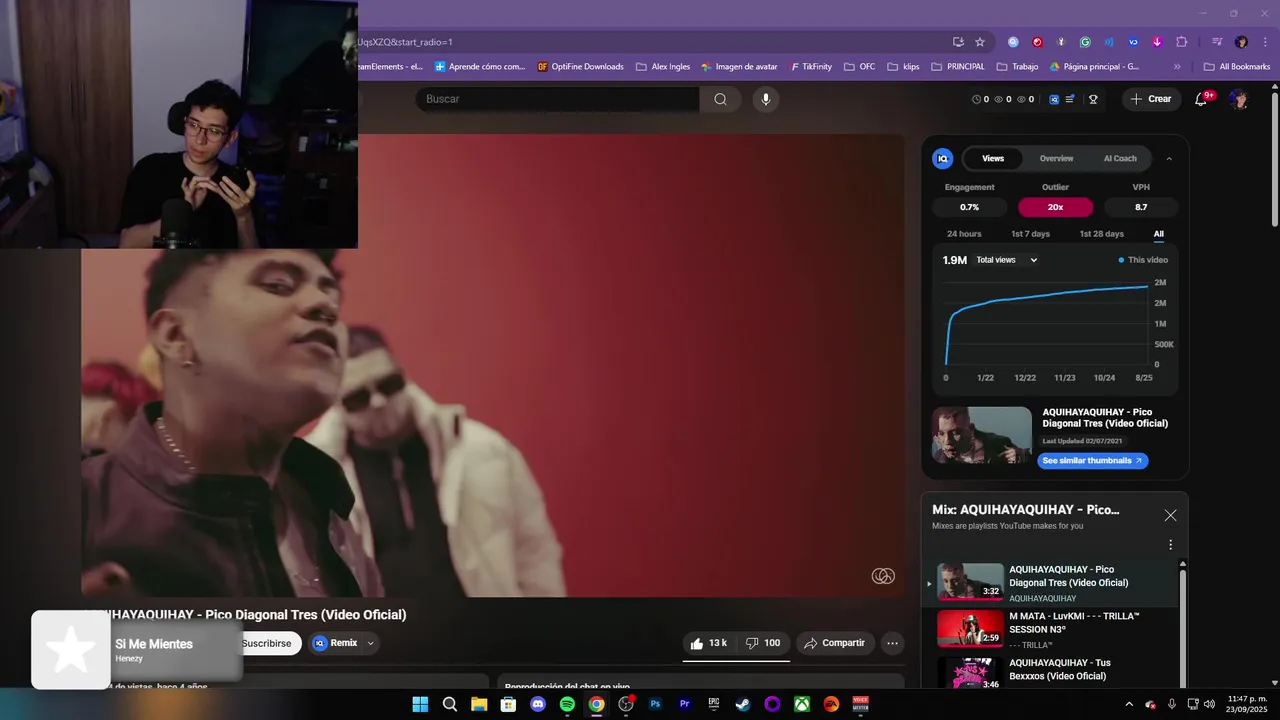Expand the Total views dropdown
This screenshot has height=720, width=1280.
tap(1007, 260)
